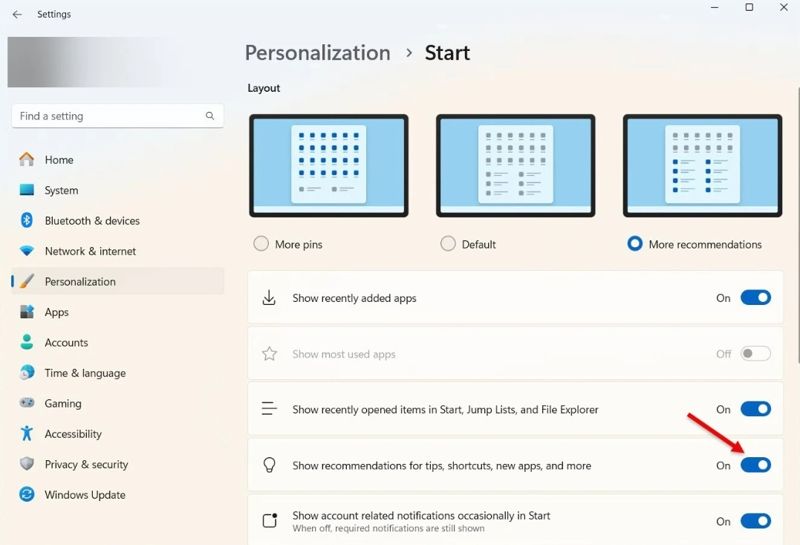
Task: Click the Bluetooth & devices icon
Action: [x=27, y=221]
